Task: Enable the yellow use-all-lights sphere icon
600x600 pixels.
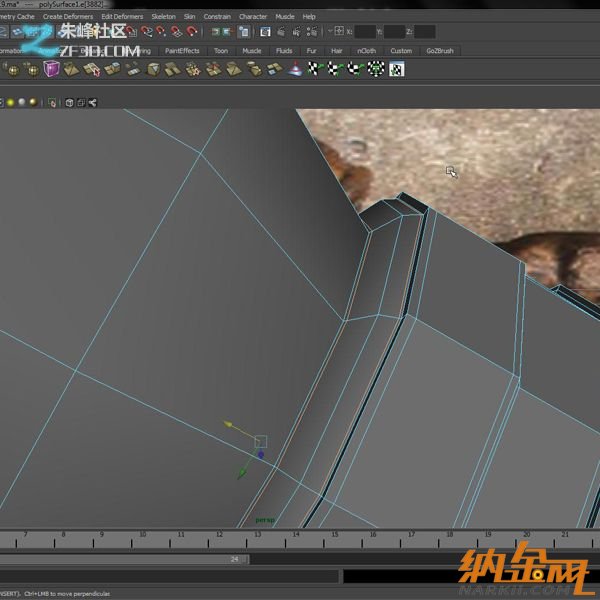Action: coord(10,102)
